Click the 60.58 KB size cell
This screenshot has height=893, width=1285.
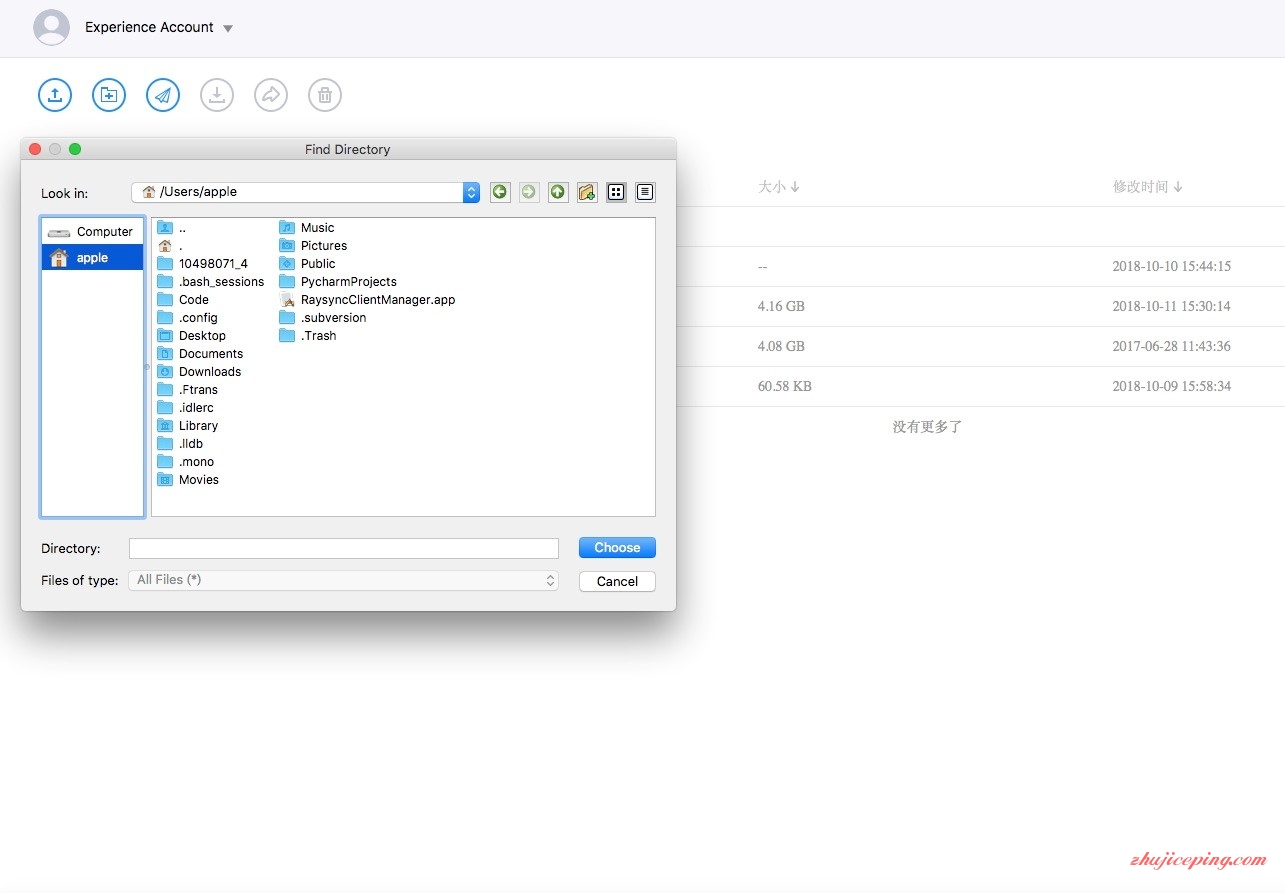785,386
